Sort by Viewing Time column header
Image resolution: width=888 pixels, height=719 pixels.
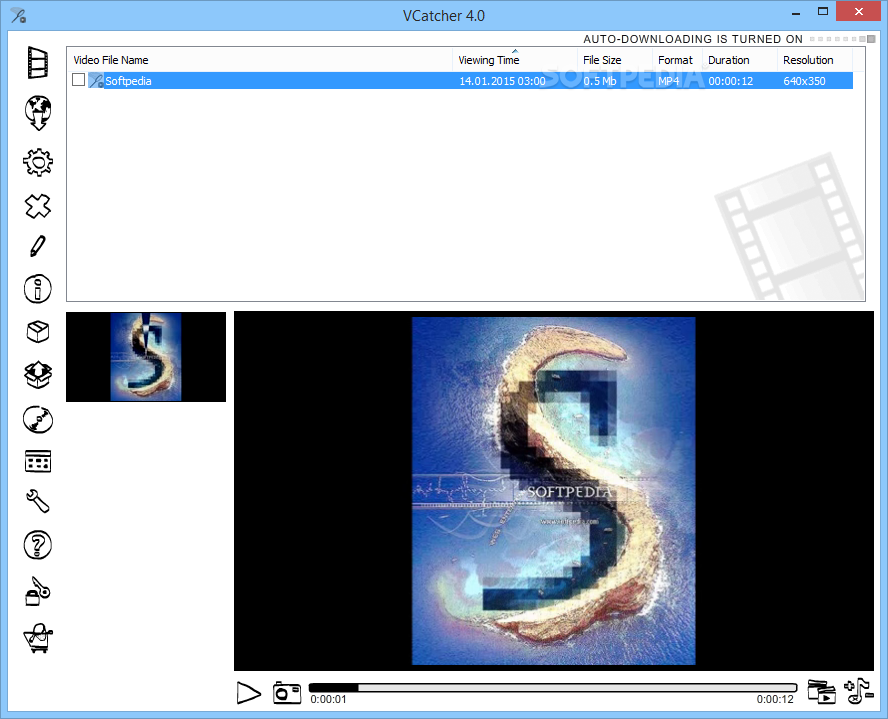[x=514, y=60]
